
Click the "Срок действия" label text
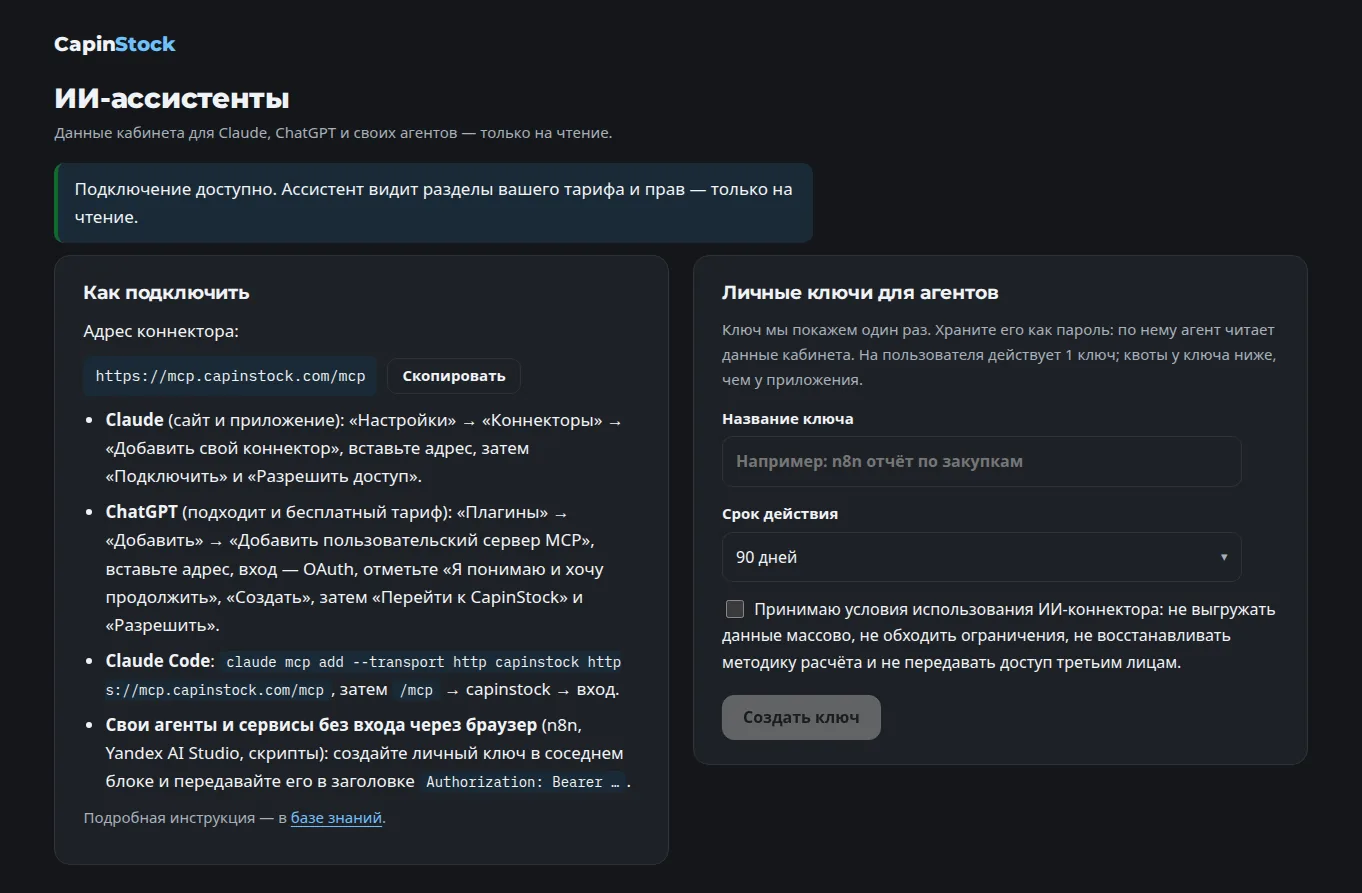(x=780, y=514)
